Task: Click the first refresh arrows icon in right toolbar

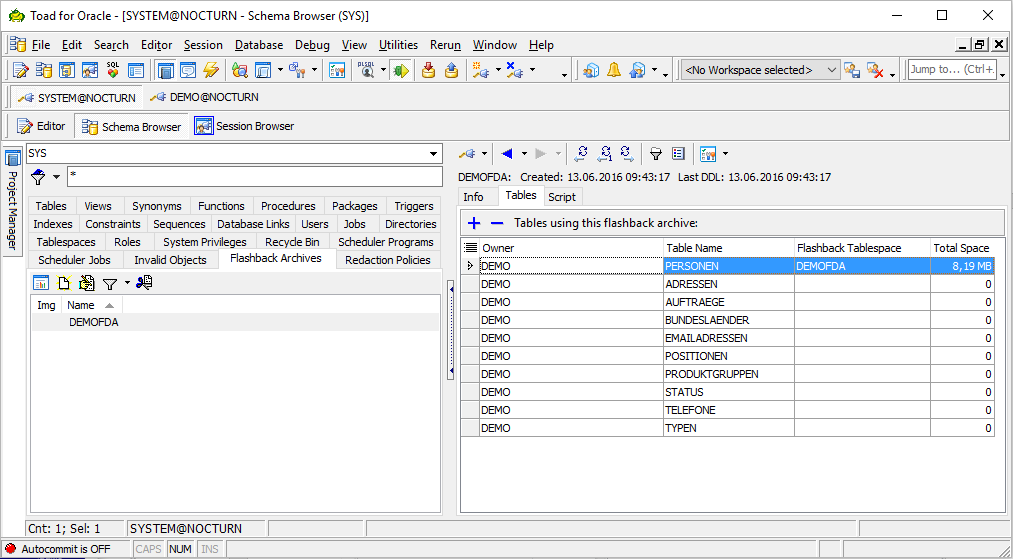Action: [581, 154]
